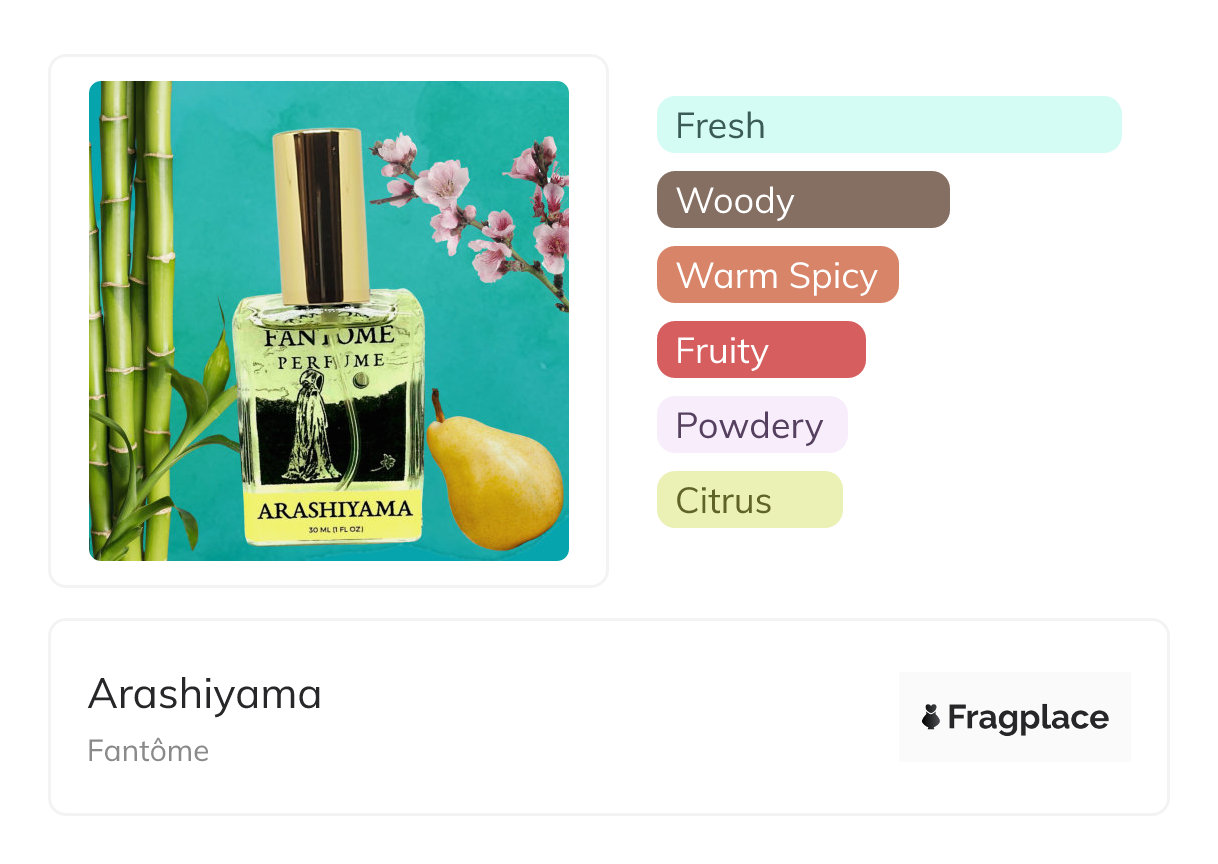
Task: Click the Warm Spicy accord bar
Action: 777,275
